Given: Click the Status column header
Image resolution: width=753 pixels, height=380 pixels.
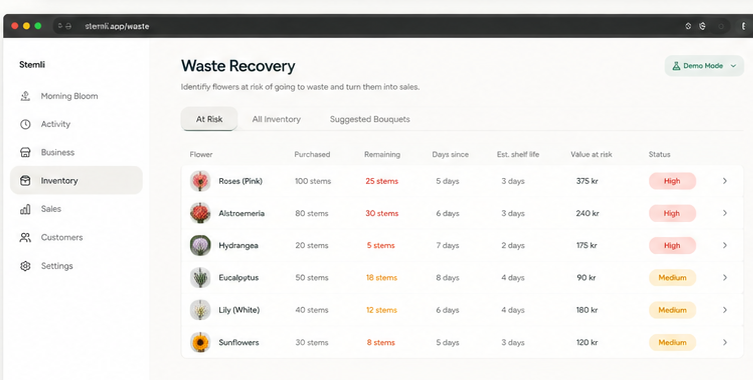Looking at the screenshot, I should (659, 154).
